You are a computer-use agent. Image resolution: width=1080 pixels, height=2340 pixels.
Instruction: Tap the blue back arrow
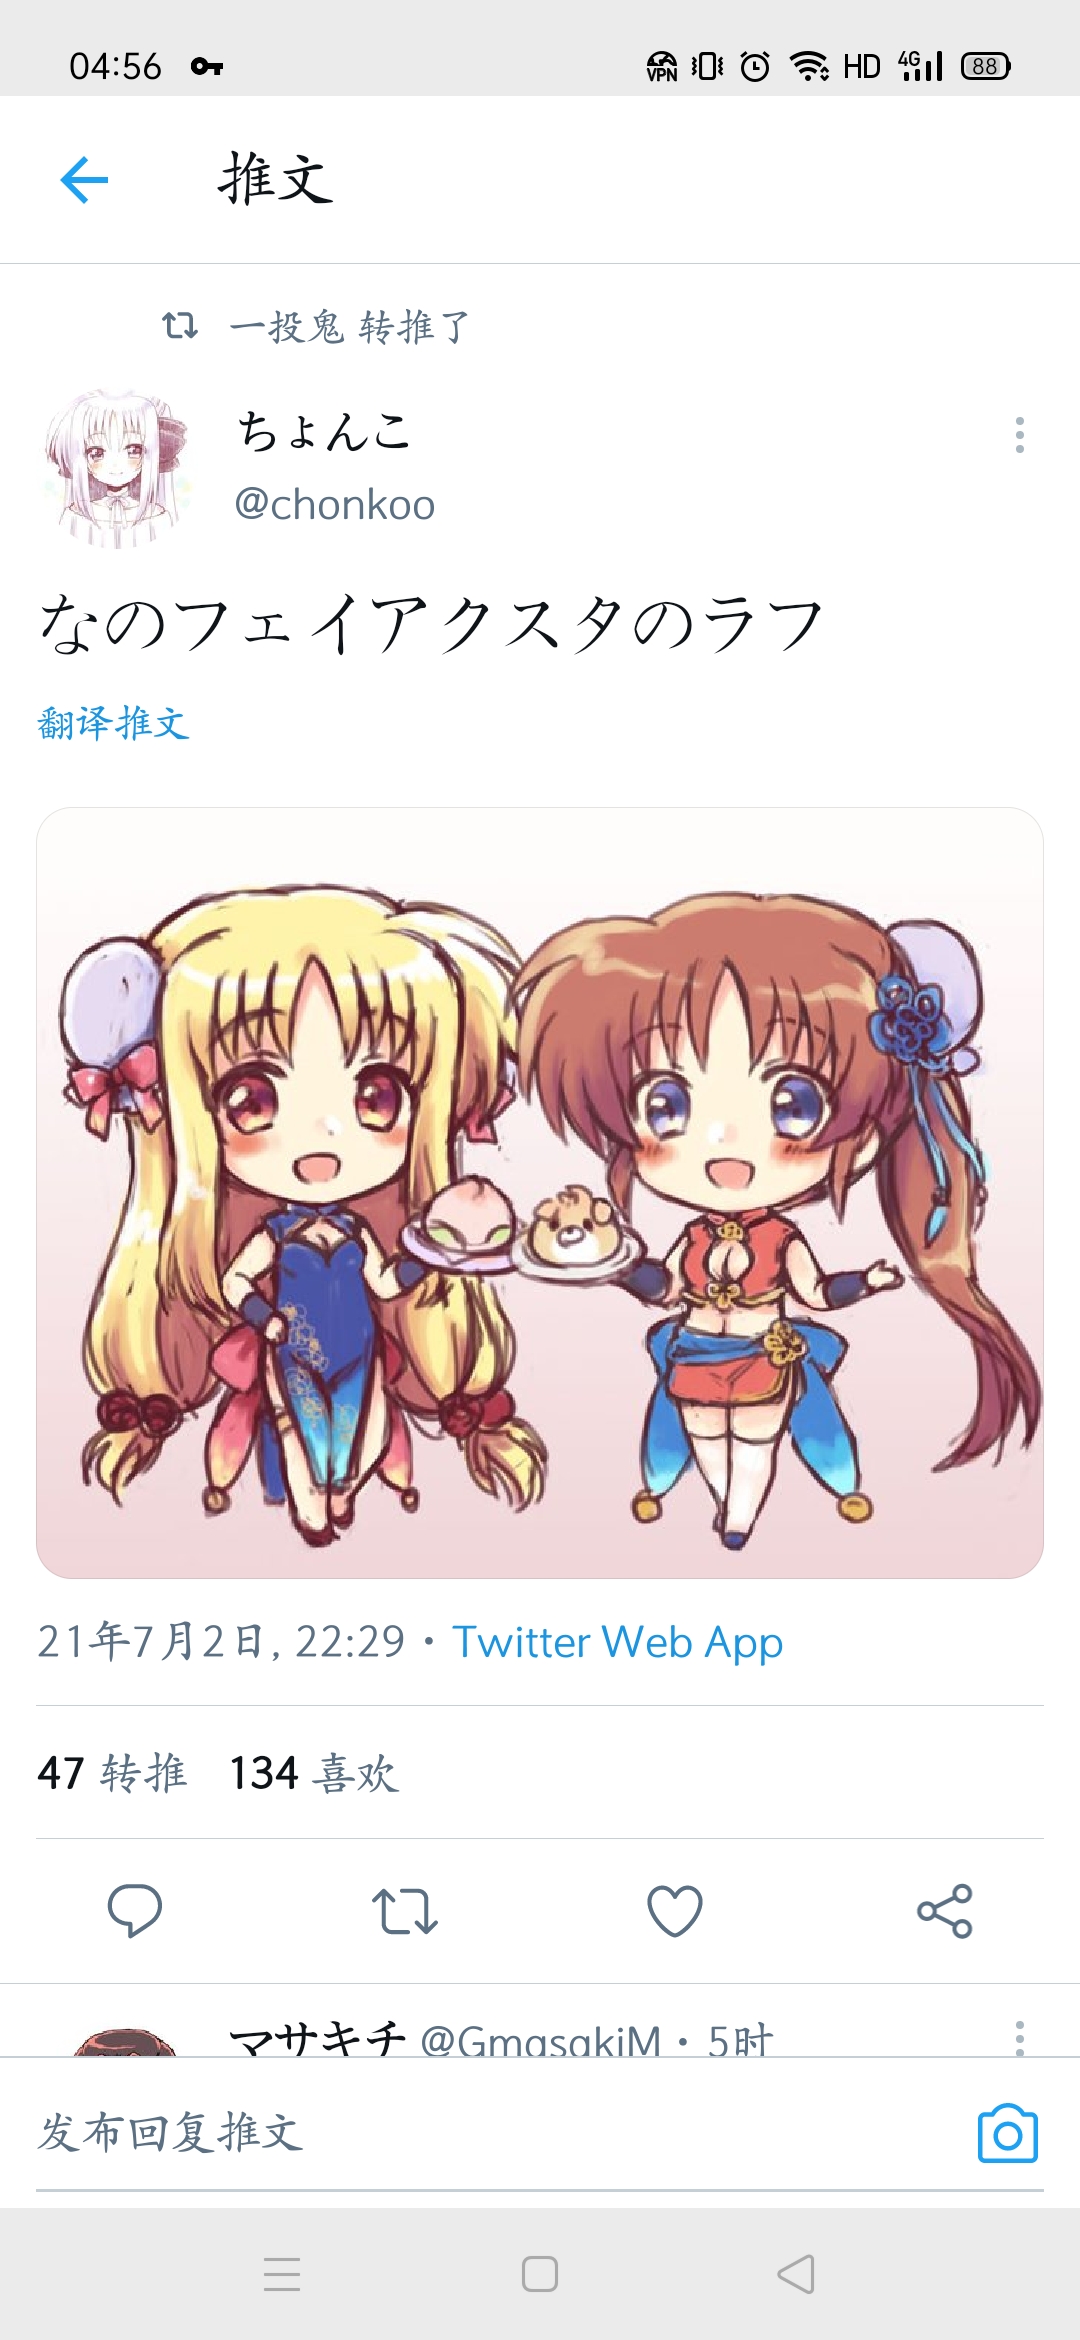click(x=84, y=180)
